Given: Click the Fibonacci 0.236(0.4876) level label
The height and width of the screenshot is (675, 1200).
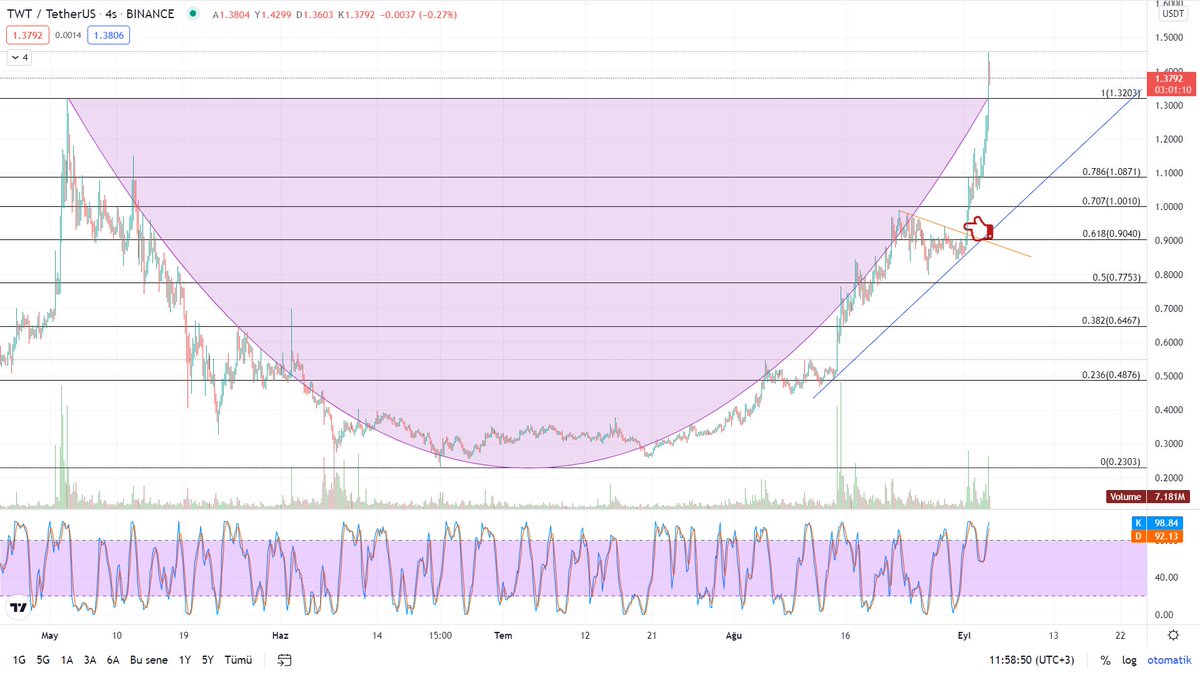Looking at the screenshot, I should click(1111, 375).
